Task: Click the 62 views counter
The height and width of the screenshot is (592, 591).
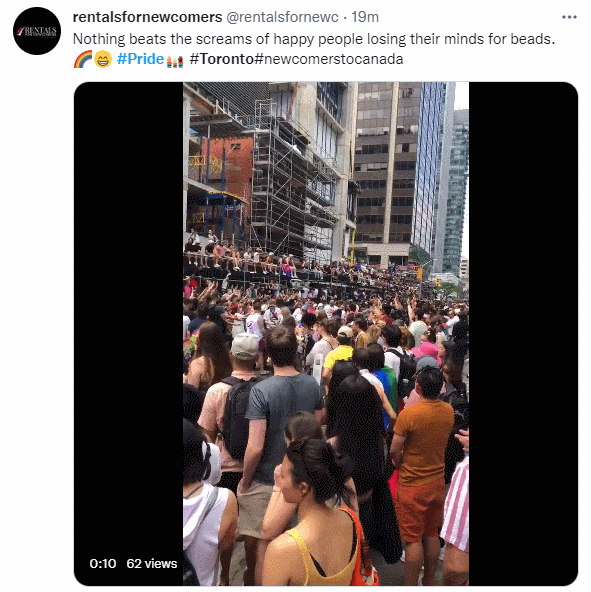Action: point(152,564)
